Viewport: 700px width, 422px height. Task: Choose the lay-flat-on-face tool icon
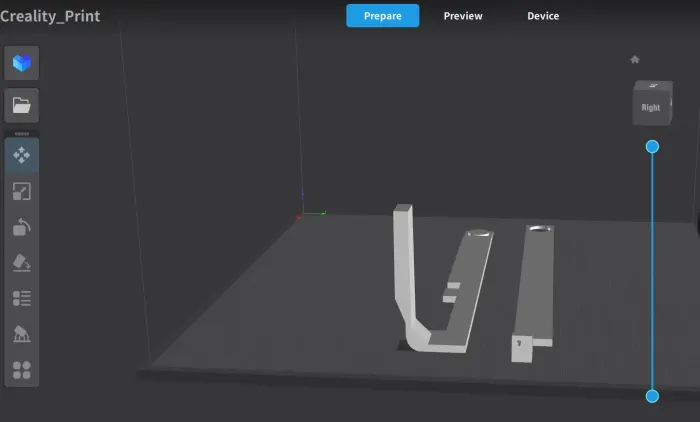21,262
